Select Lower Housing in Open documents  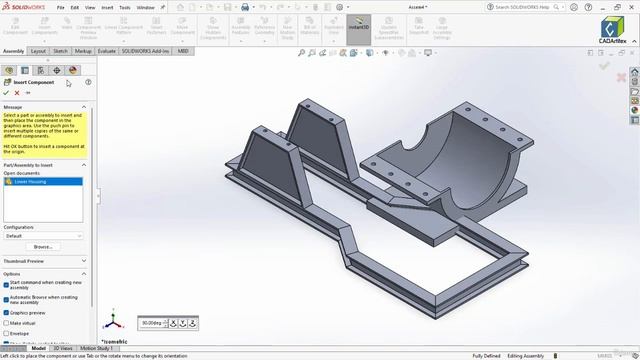tap(43, 182)
